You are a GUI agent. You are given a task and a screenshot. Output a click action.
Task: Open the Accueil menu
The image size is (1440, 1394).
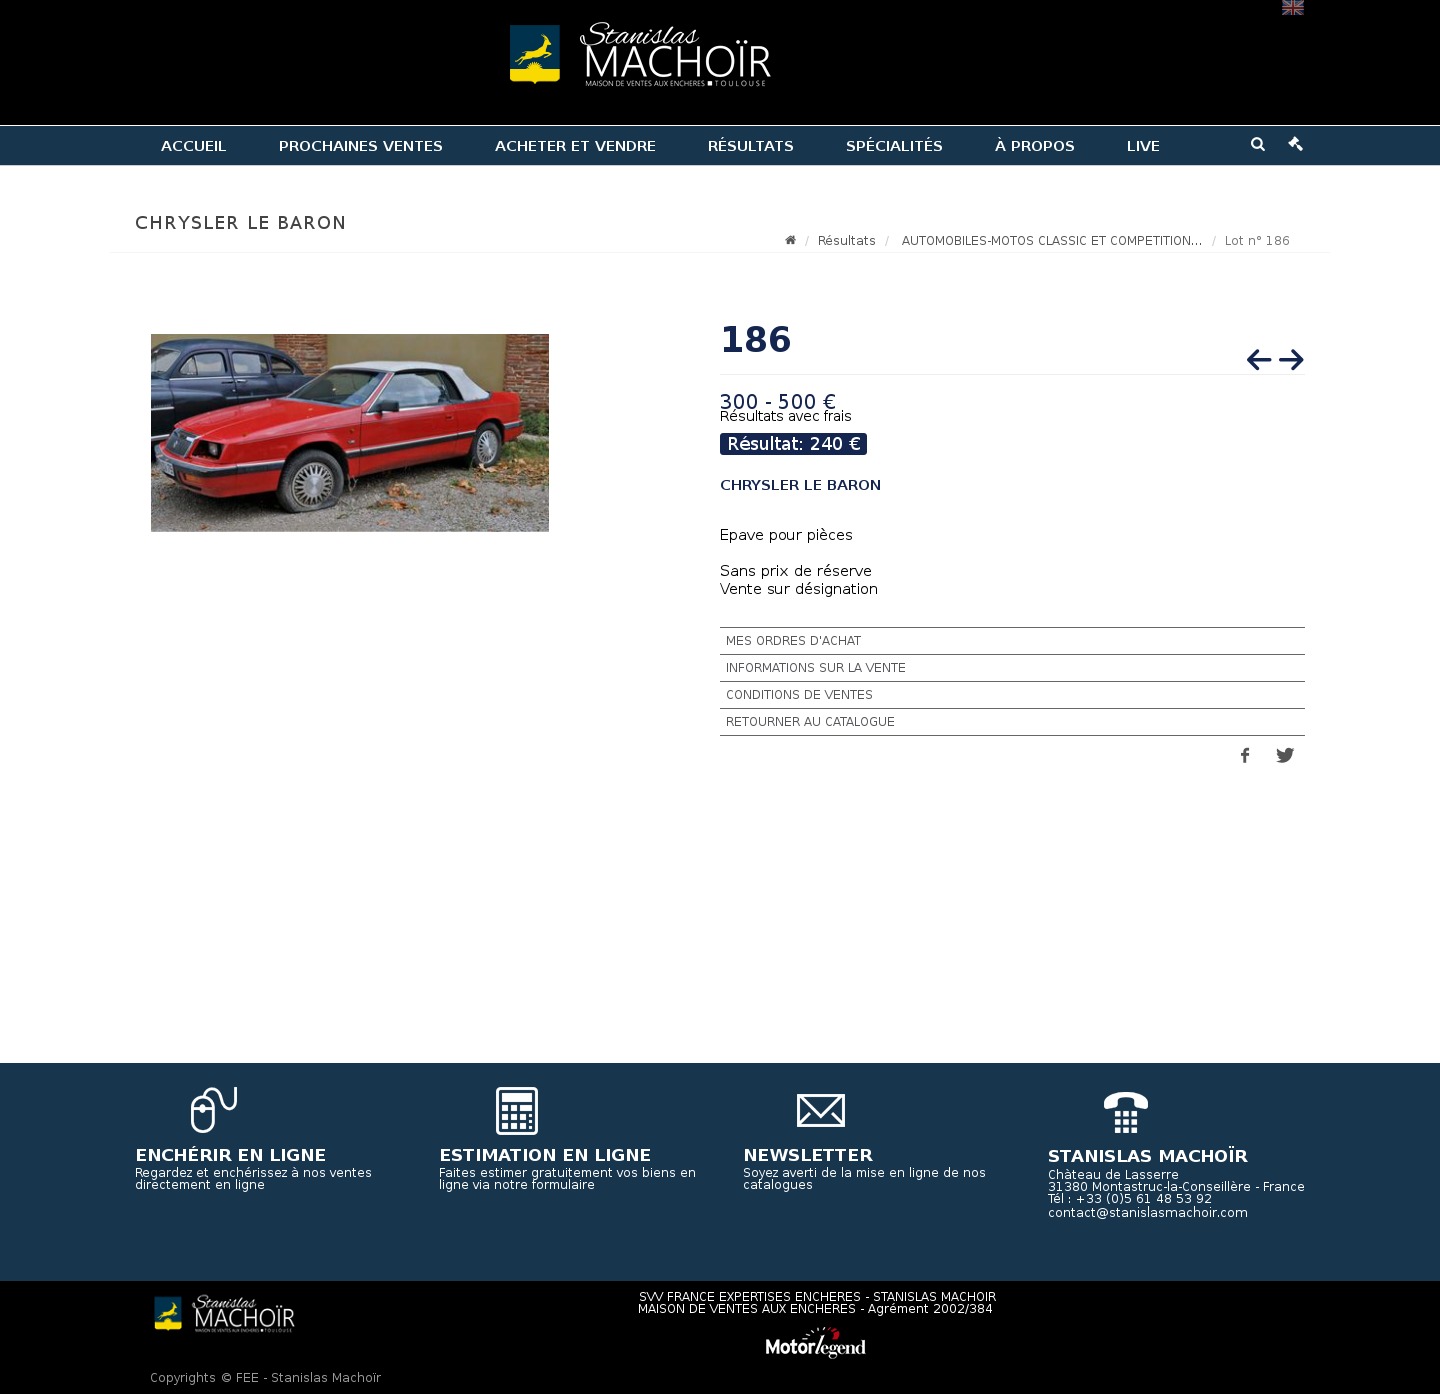(x=194, y=146)
